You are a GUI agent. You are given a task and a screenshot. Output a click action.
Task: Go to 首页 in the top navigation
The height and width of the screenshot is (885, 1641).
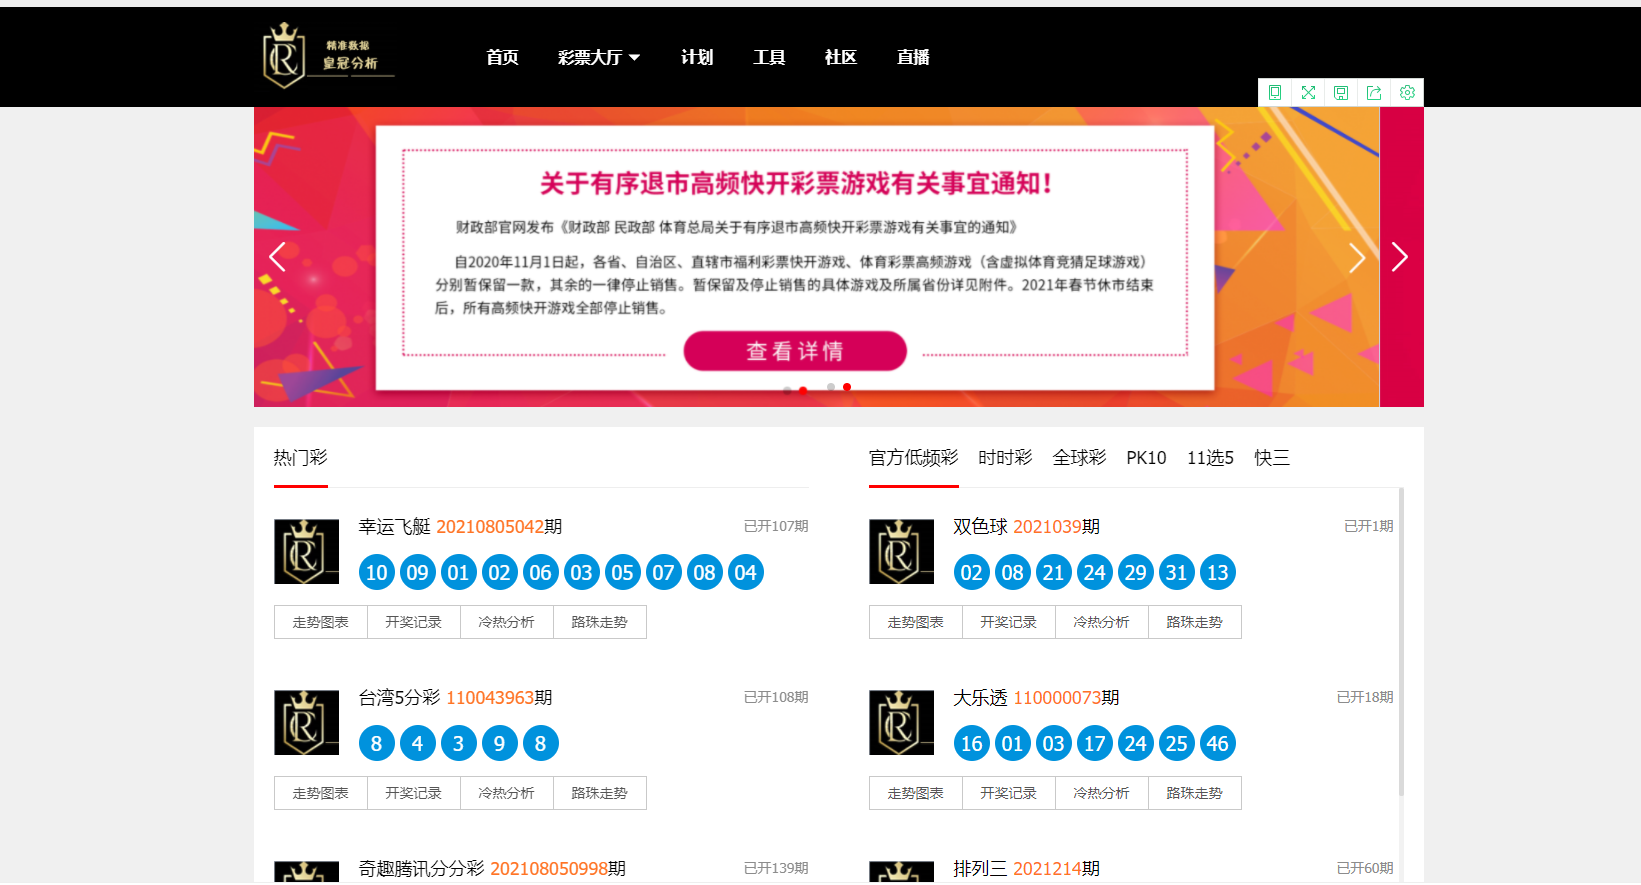click(x=502, y=57)
